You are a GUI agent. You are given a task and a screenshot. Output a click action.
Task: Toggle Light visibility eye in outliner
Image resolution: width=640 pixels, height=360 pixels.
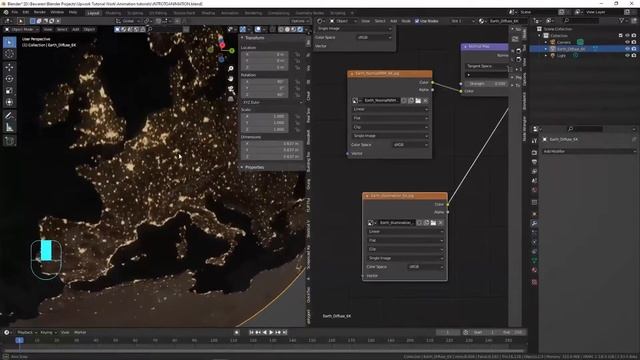pos(627,56)
